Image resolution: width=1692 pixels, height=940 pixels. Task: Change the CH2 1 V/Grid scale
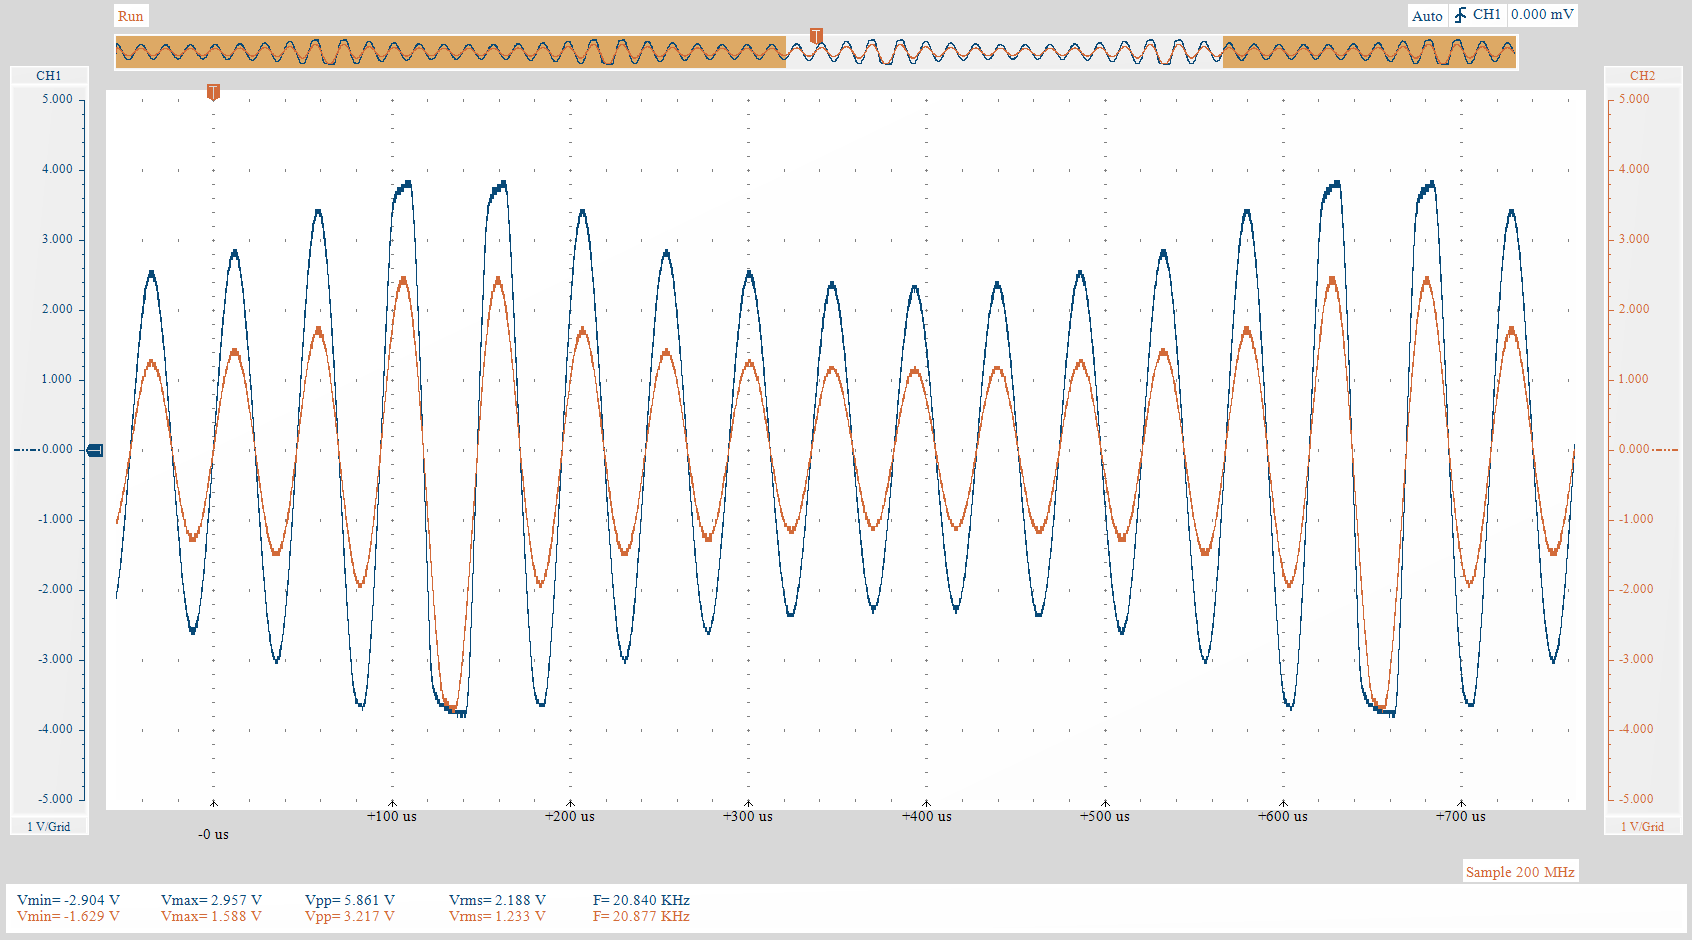[x=1642, y=826]
